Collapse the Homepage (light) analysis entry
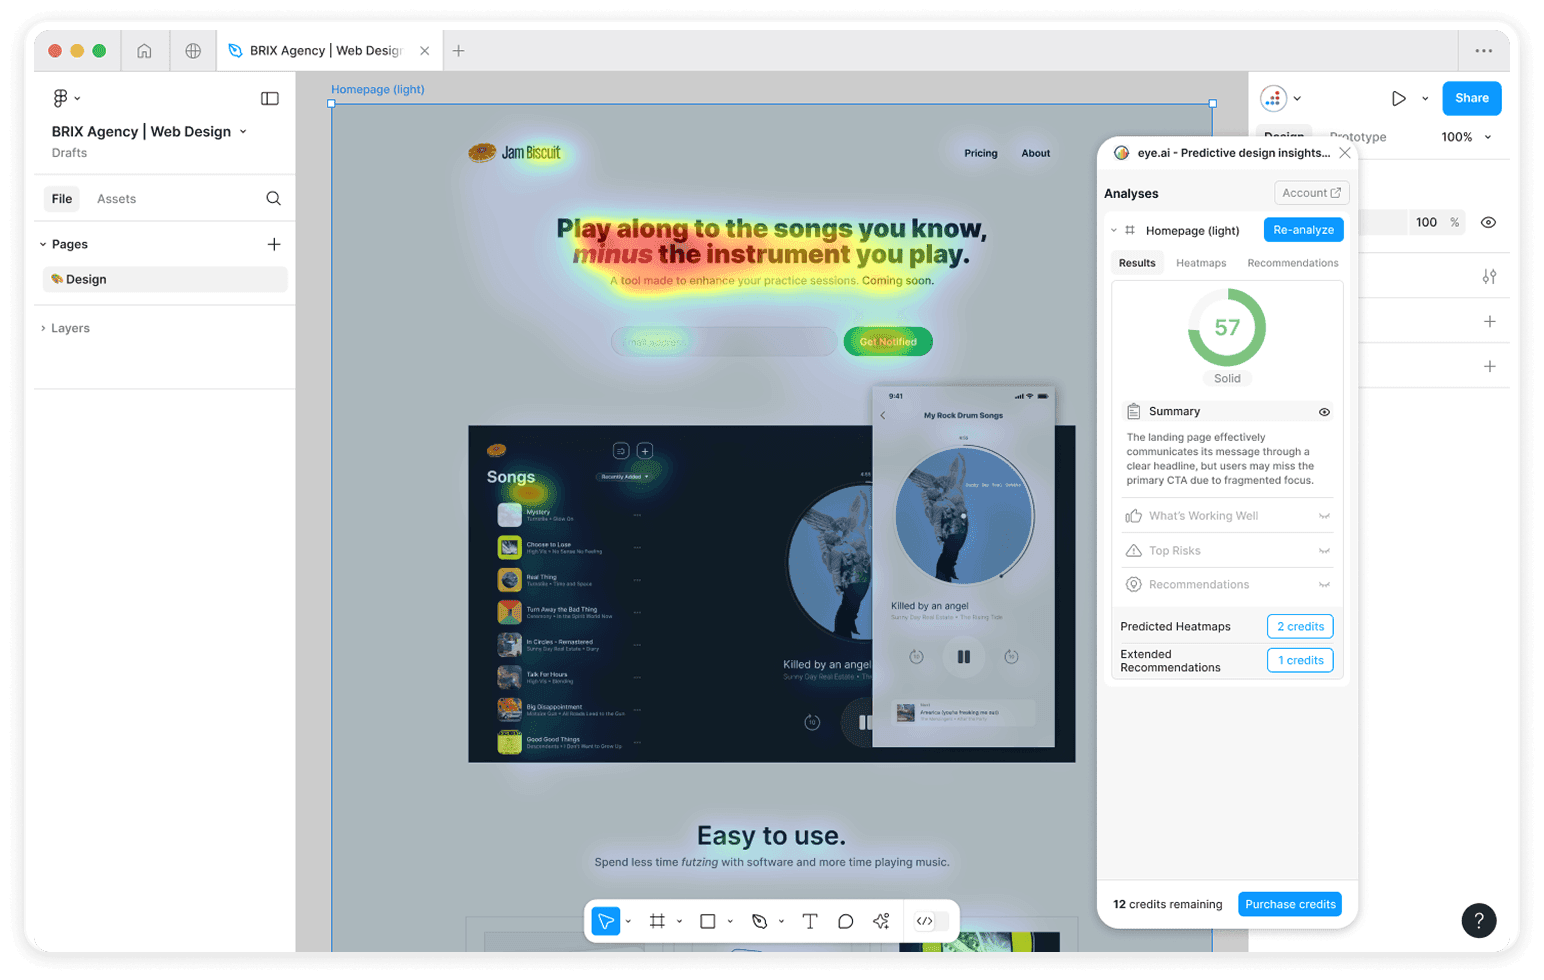This screenshot has height=980, width=1544. [x=1113, y=230]
